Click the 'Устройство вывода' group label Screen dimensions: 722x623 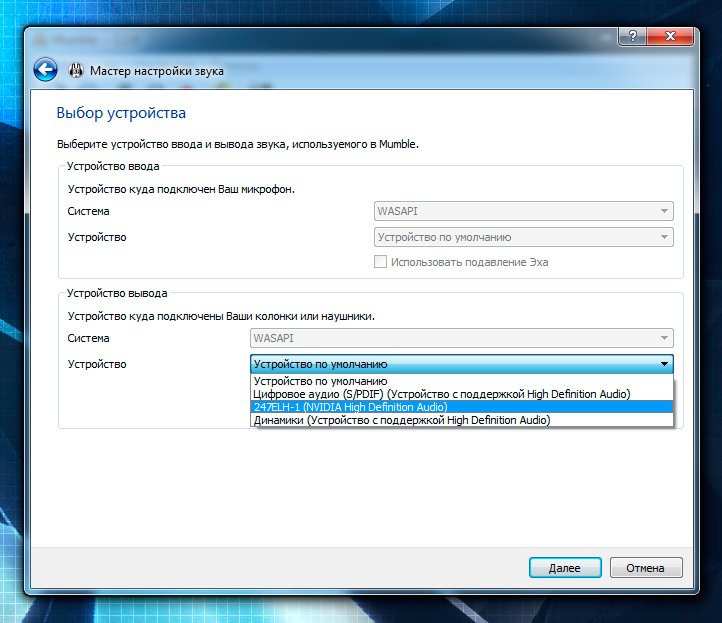[117, 293]
